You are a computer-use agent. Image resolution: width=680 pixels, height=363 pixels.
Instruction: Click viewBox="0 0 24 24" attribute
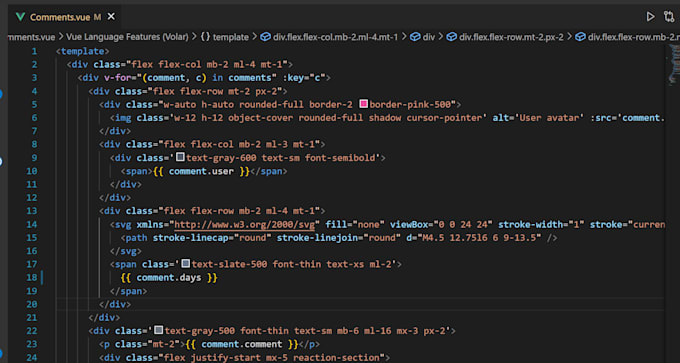coord(441,225)
